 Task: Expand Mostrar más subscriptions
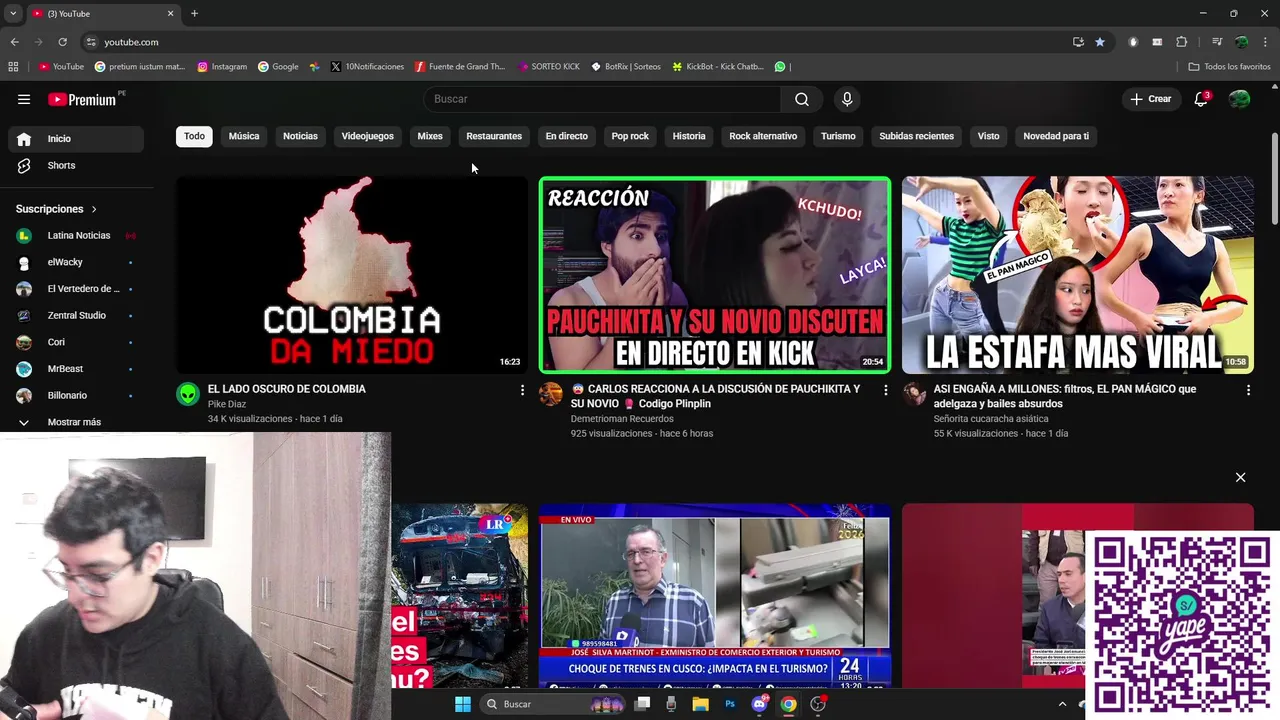(76, 422)
